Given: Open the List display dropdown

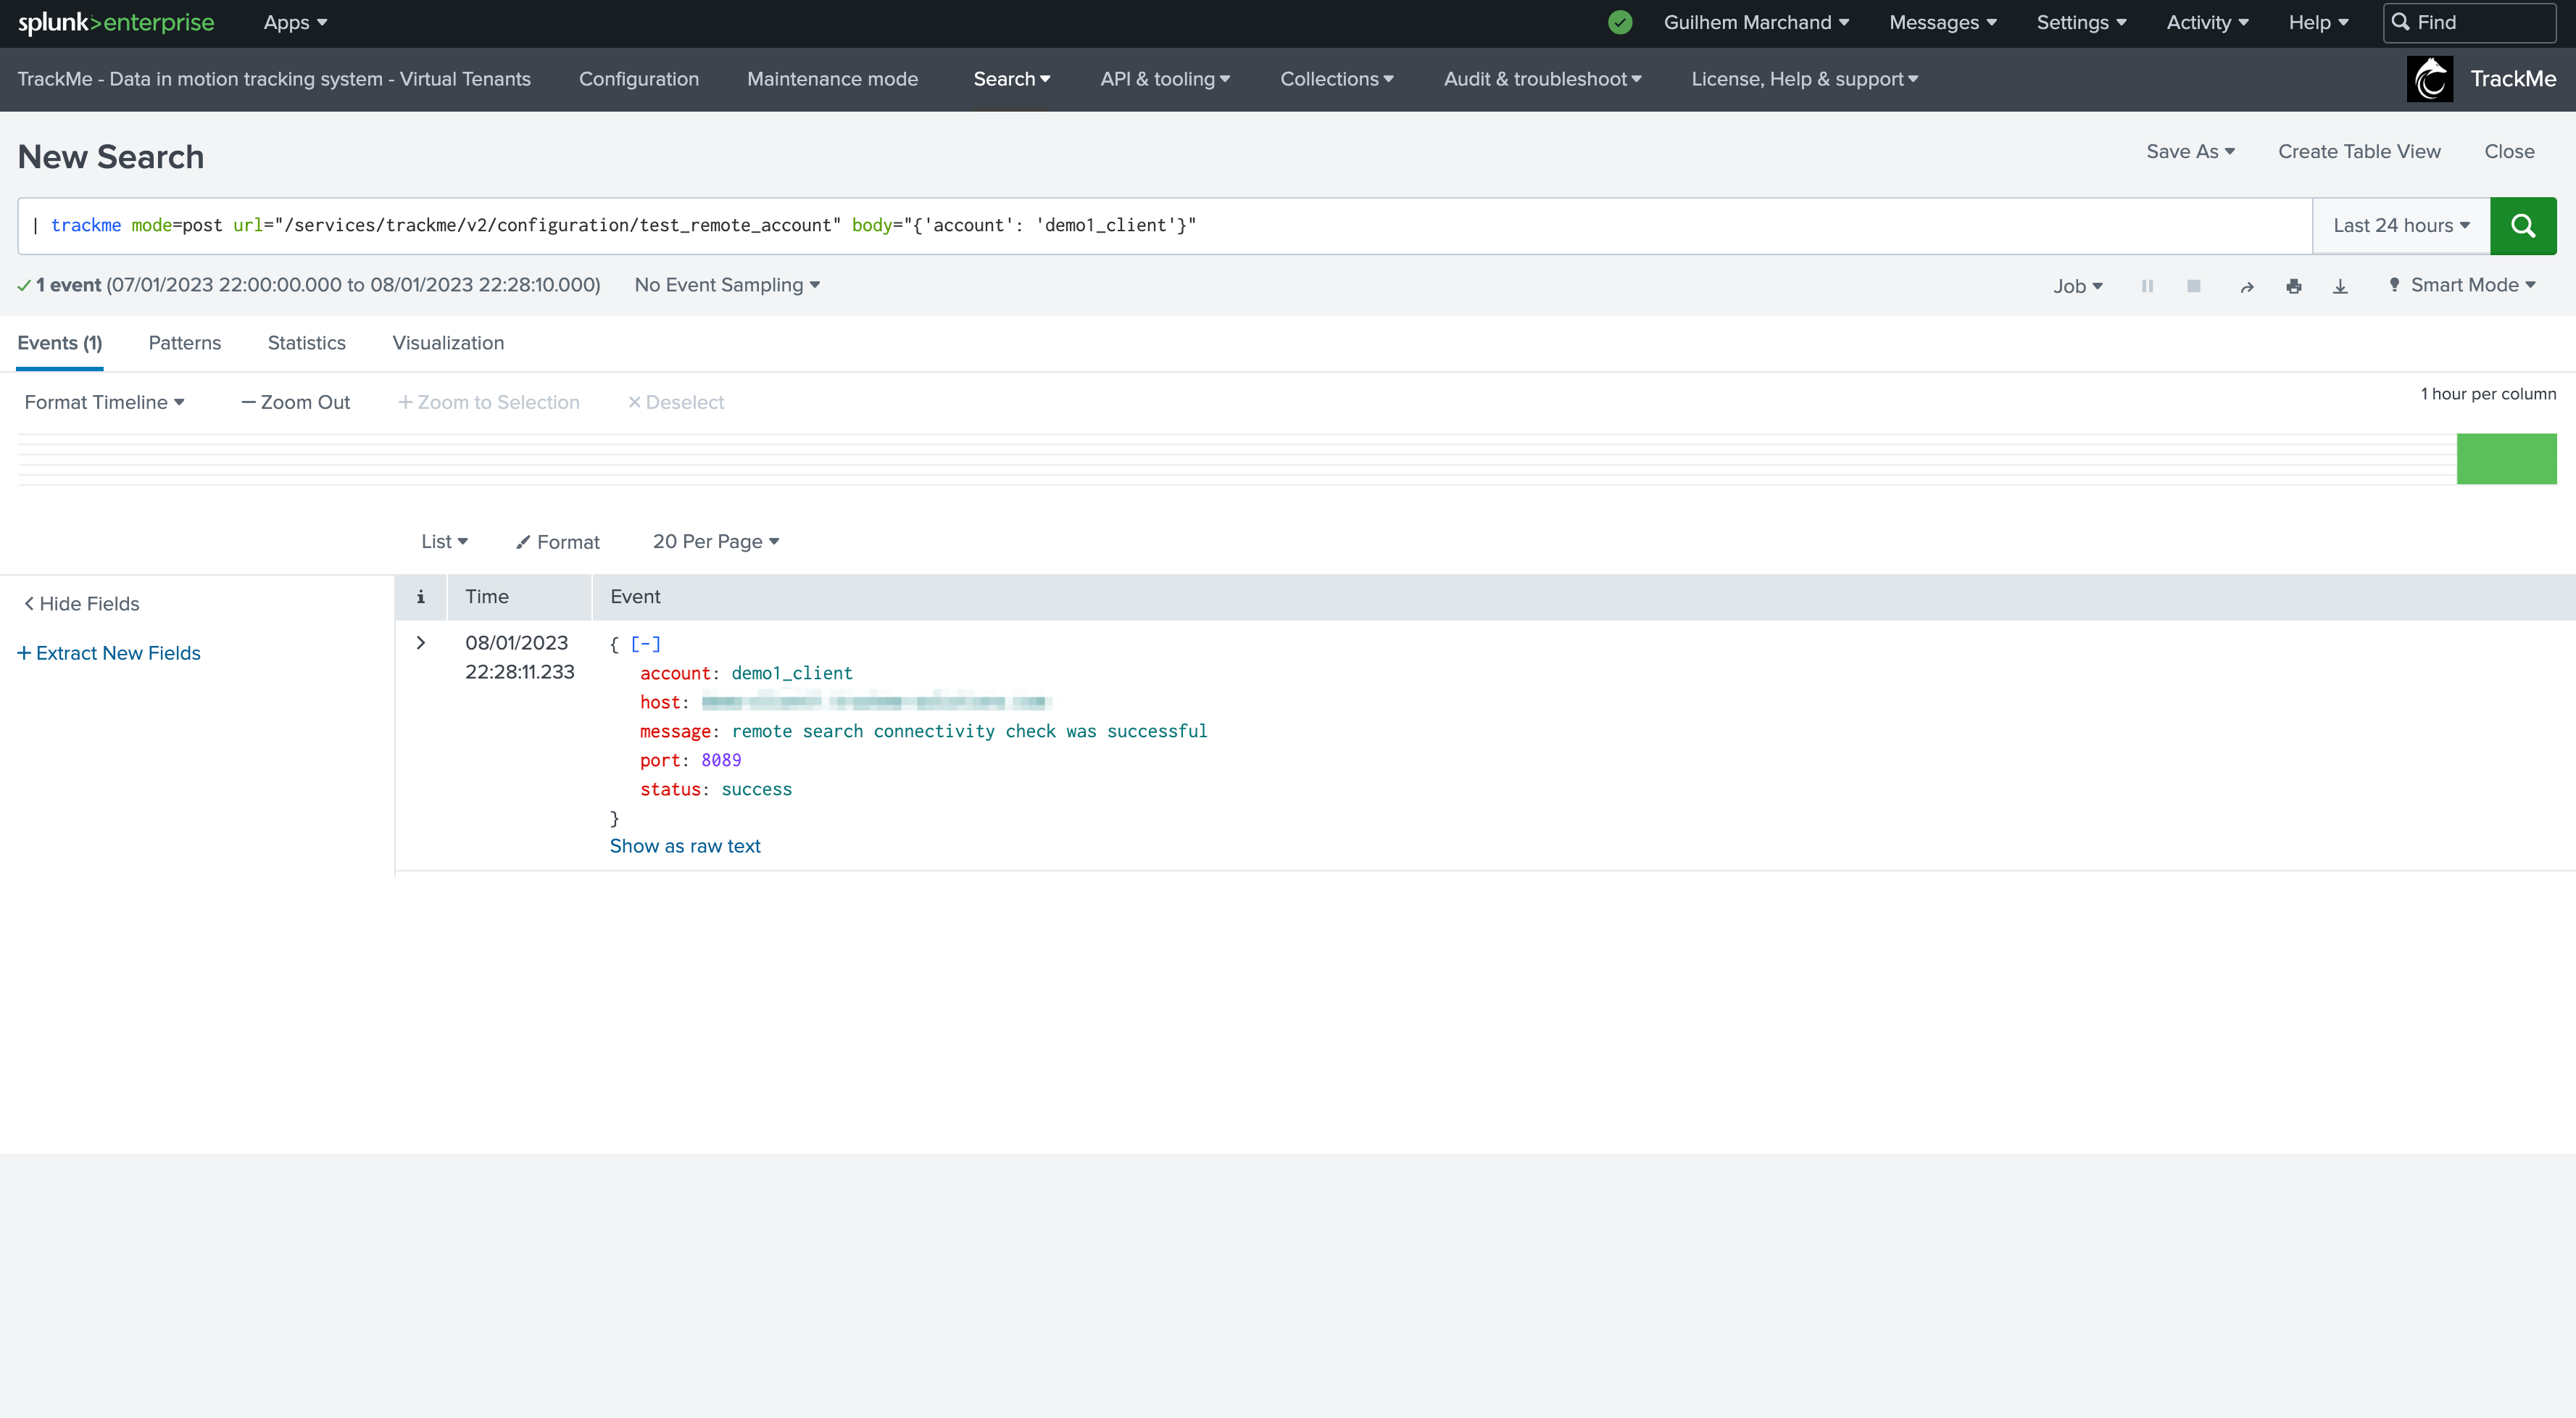Looking at the screenshot, I should (444, 542).
